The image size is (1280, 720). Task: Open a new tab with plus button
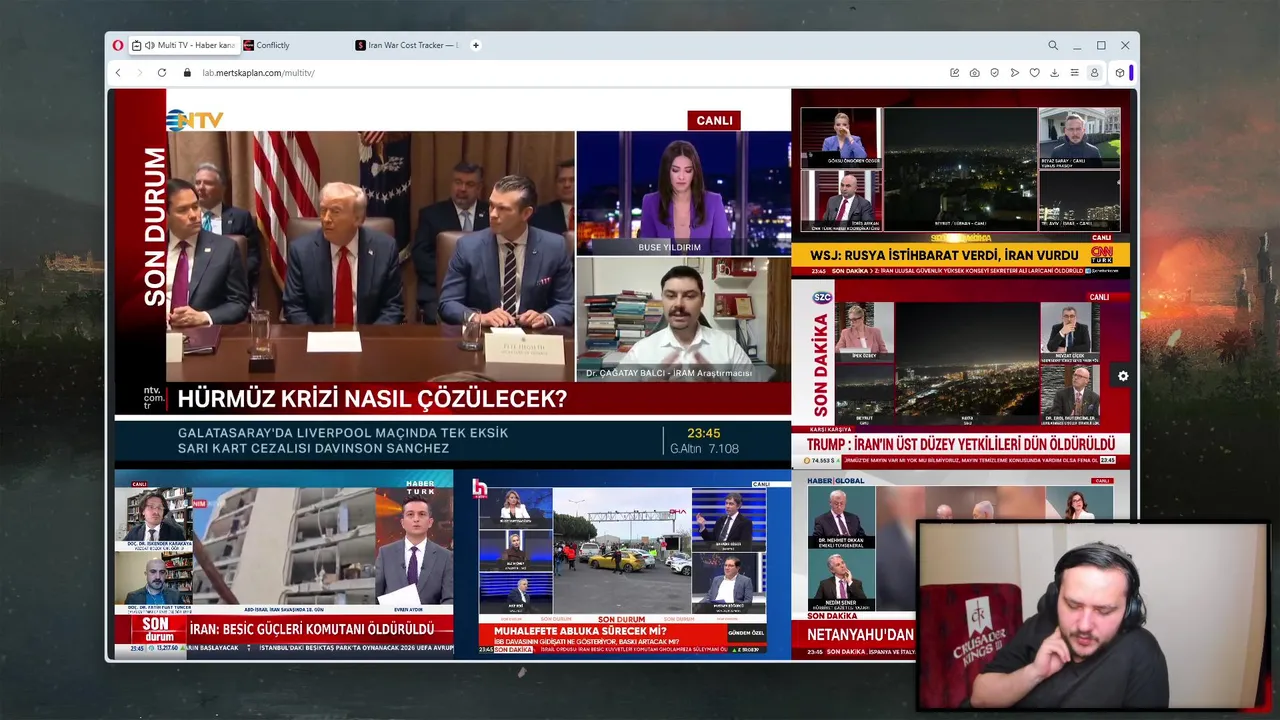(x=476, y=45)
